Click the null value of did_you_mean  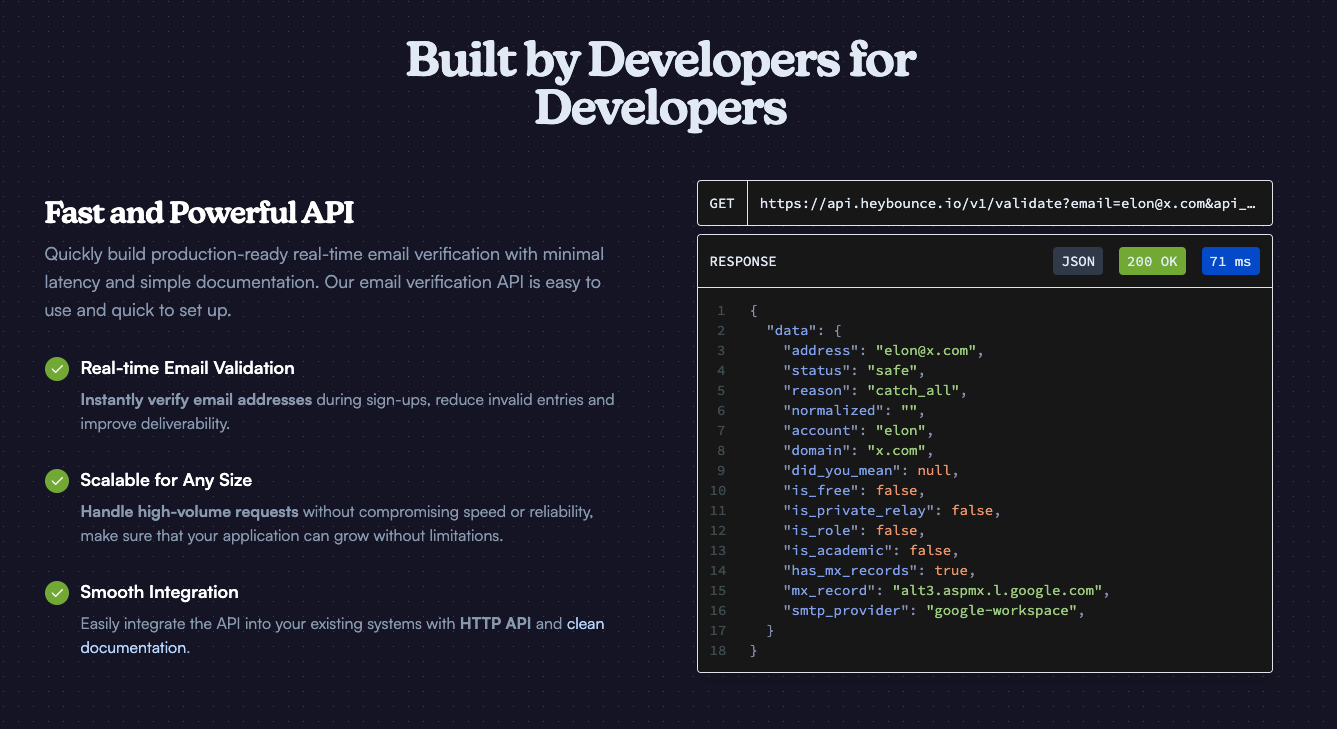tap(934, 470)
